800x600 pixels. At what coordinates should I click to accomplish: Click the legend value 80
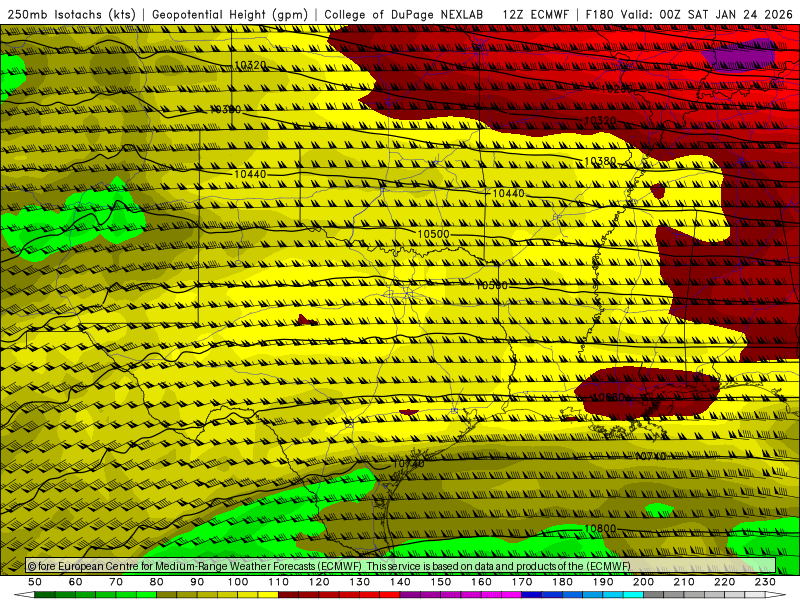click(x=157, y=582)
